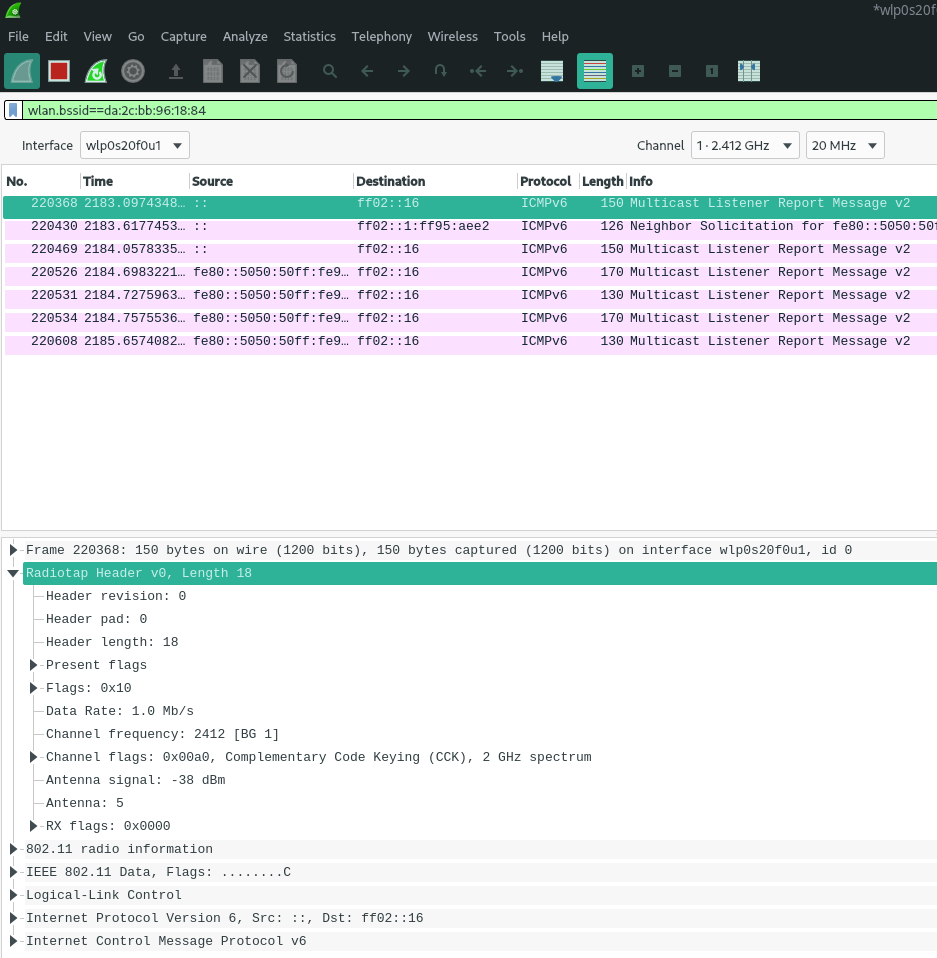This screenshot has height=958, width=937.
Task: Toggle colorize packet list
Action: [x=595, y=71]
